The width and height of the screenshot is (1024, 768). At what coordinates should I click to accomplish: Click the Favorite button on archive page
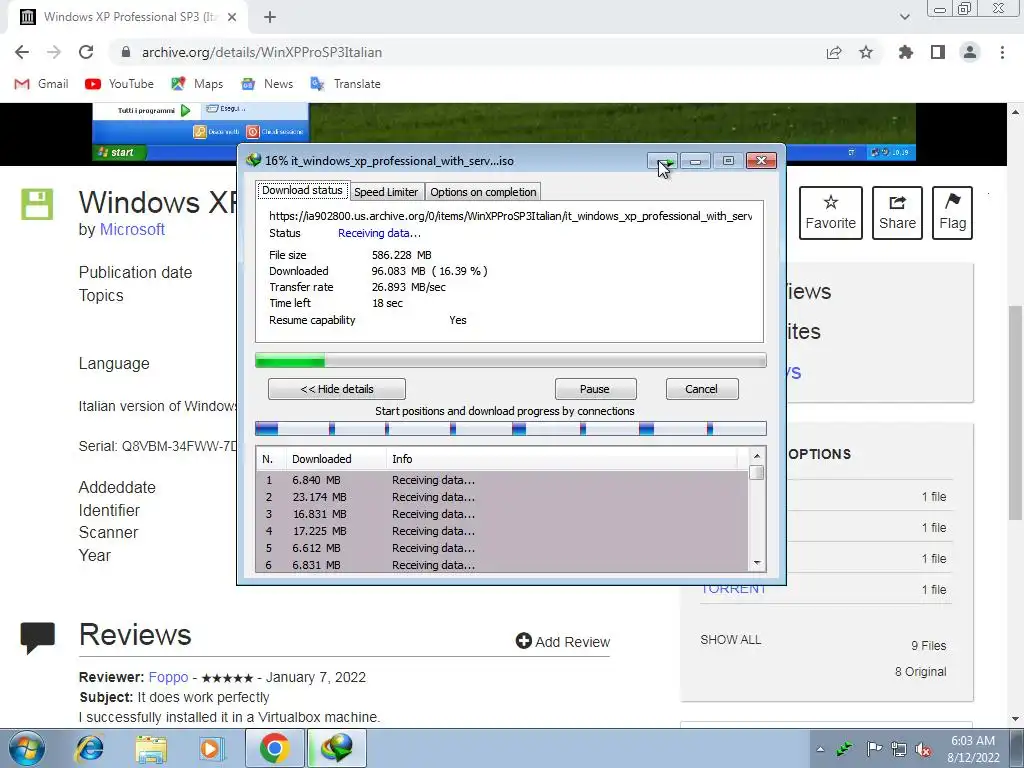(x=831, y=213)
